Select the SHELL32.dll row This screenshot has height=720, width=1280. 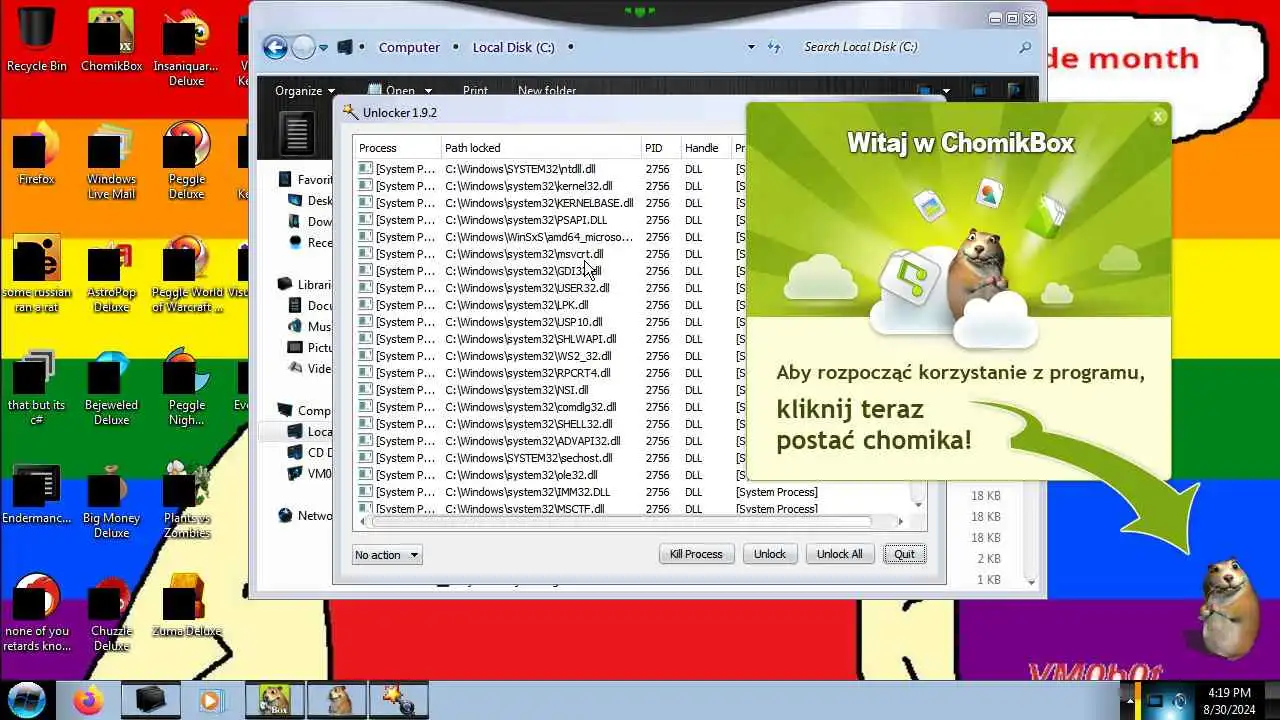coord(548,424)
